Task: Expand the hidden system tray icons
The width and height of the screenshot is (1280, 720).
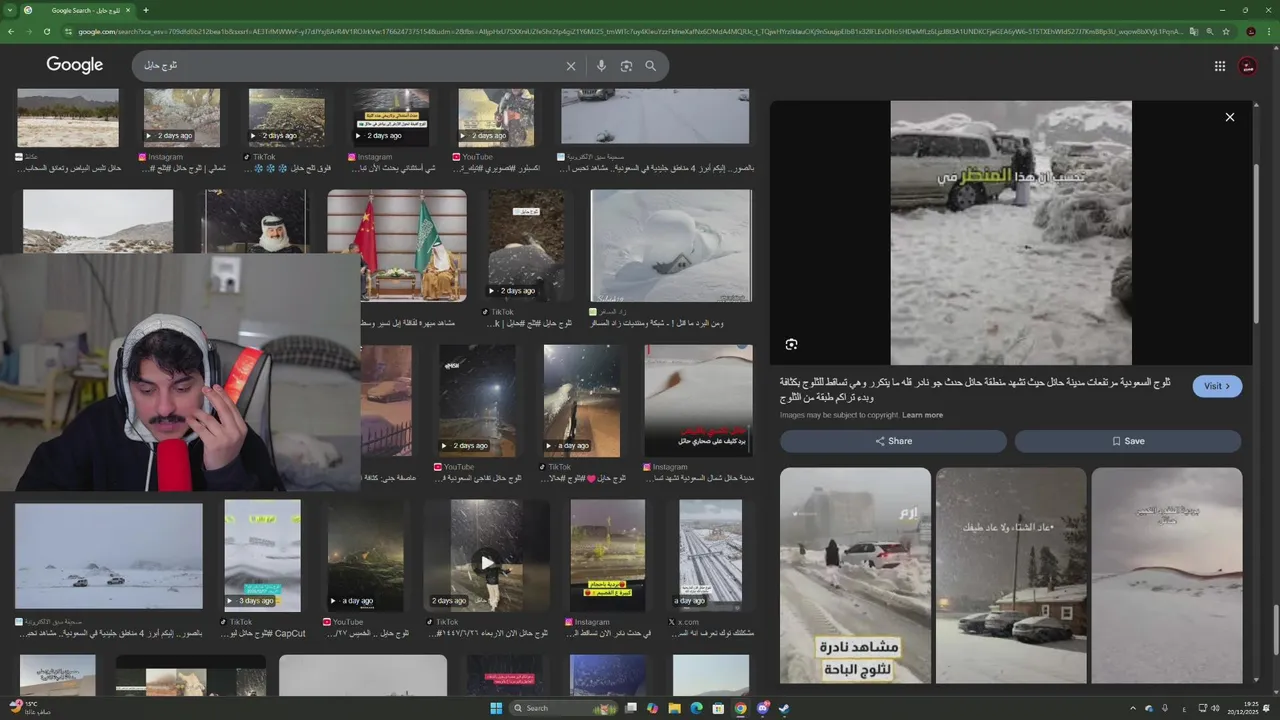Action: pos(1133,708)
